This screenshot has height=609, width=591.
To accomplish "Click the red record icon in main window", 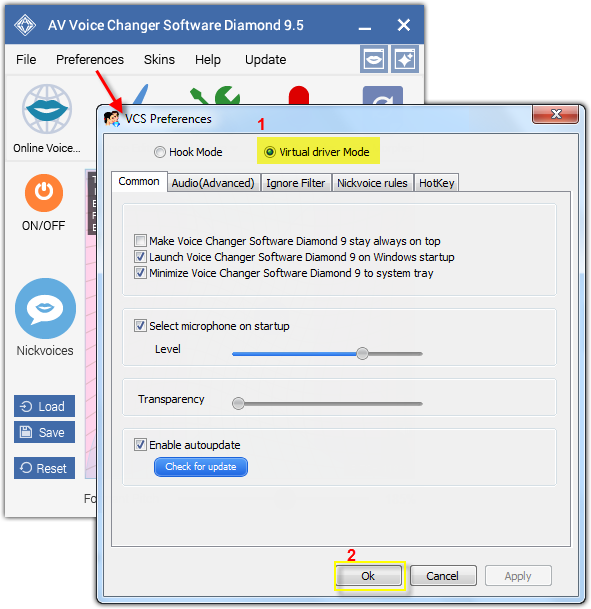I will [x=299, y=96].
